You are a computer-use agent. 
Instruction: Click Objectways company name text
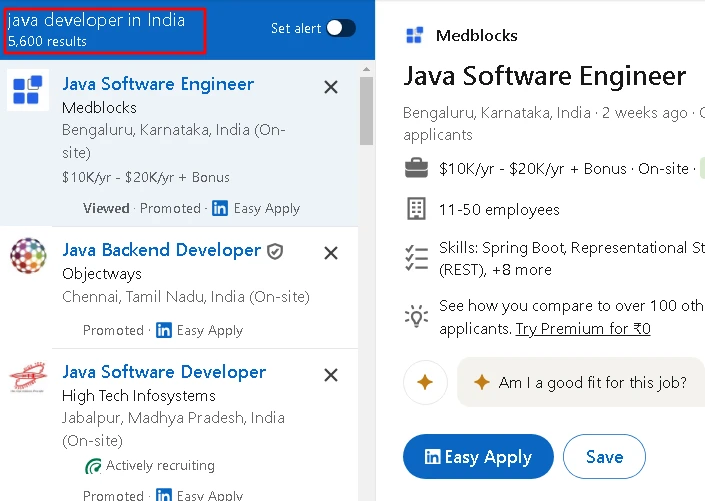pos(102,273)
